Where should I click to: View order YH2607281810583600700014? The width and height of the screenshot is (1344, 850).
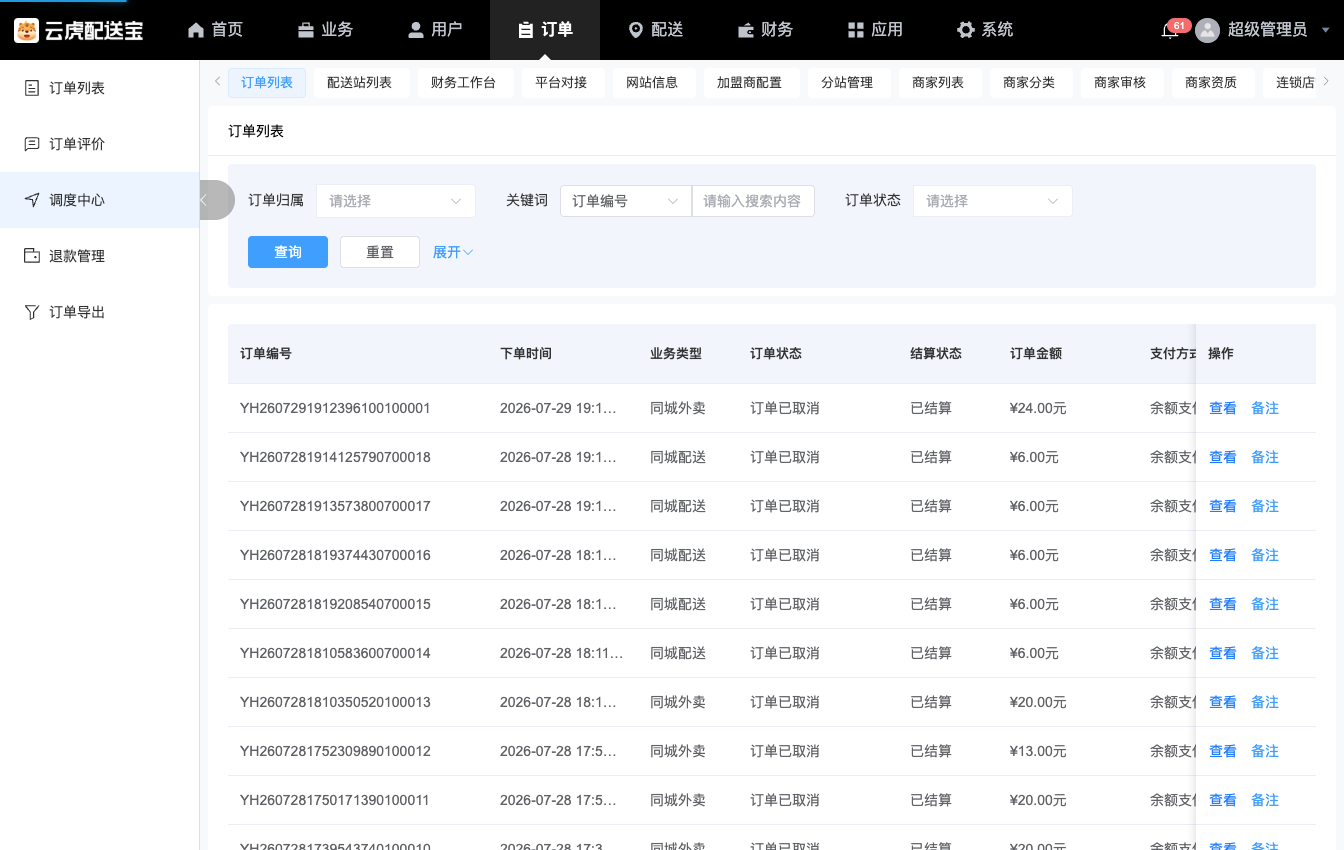point(1223,653)
